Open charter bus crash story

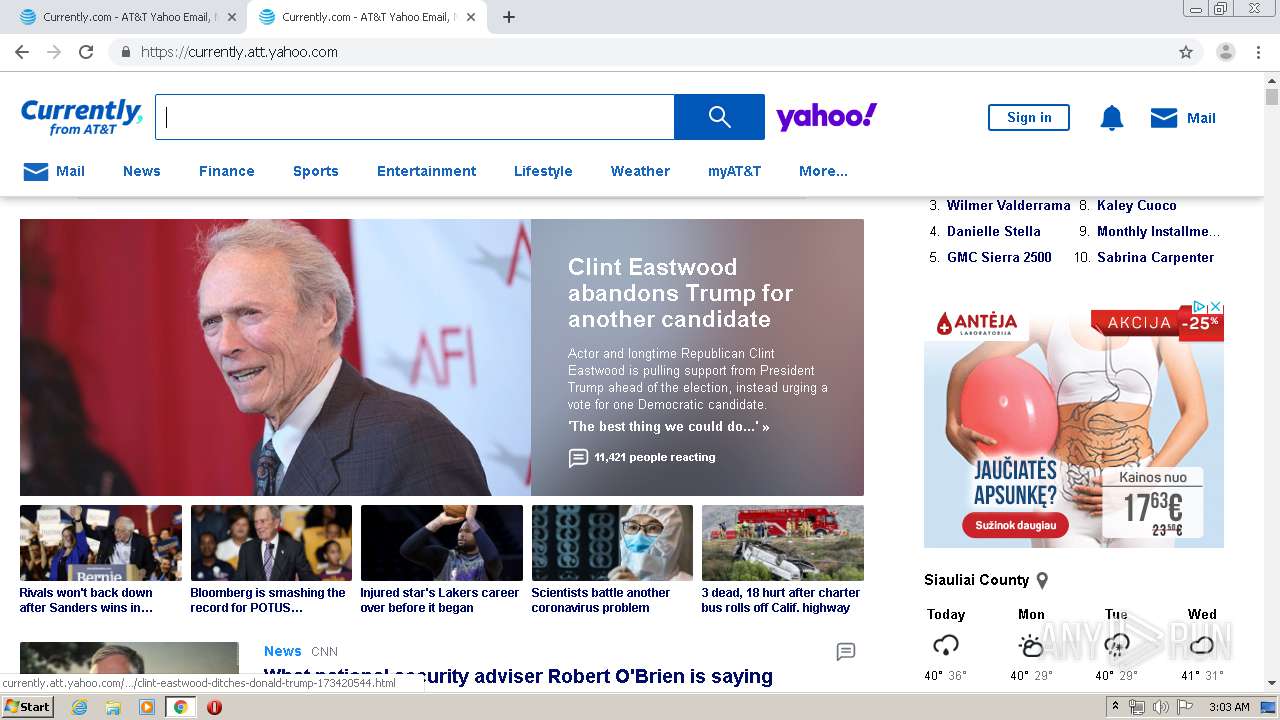[782, 560]
